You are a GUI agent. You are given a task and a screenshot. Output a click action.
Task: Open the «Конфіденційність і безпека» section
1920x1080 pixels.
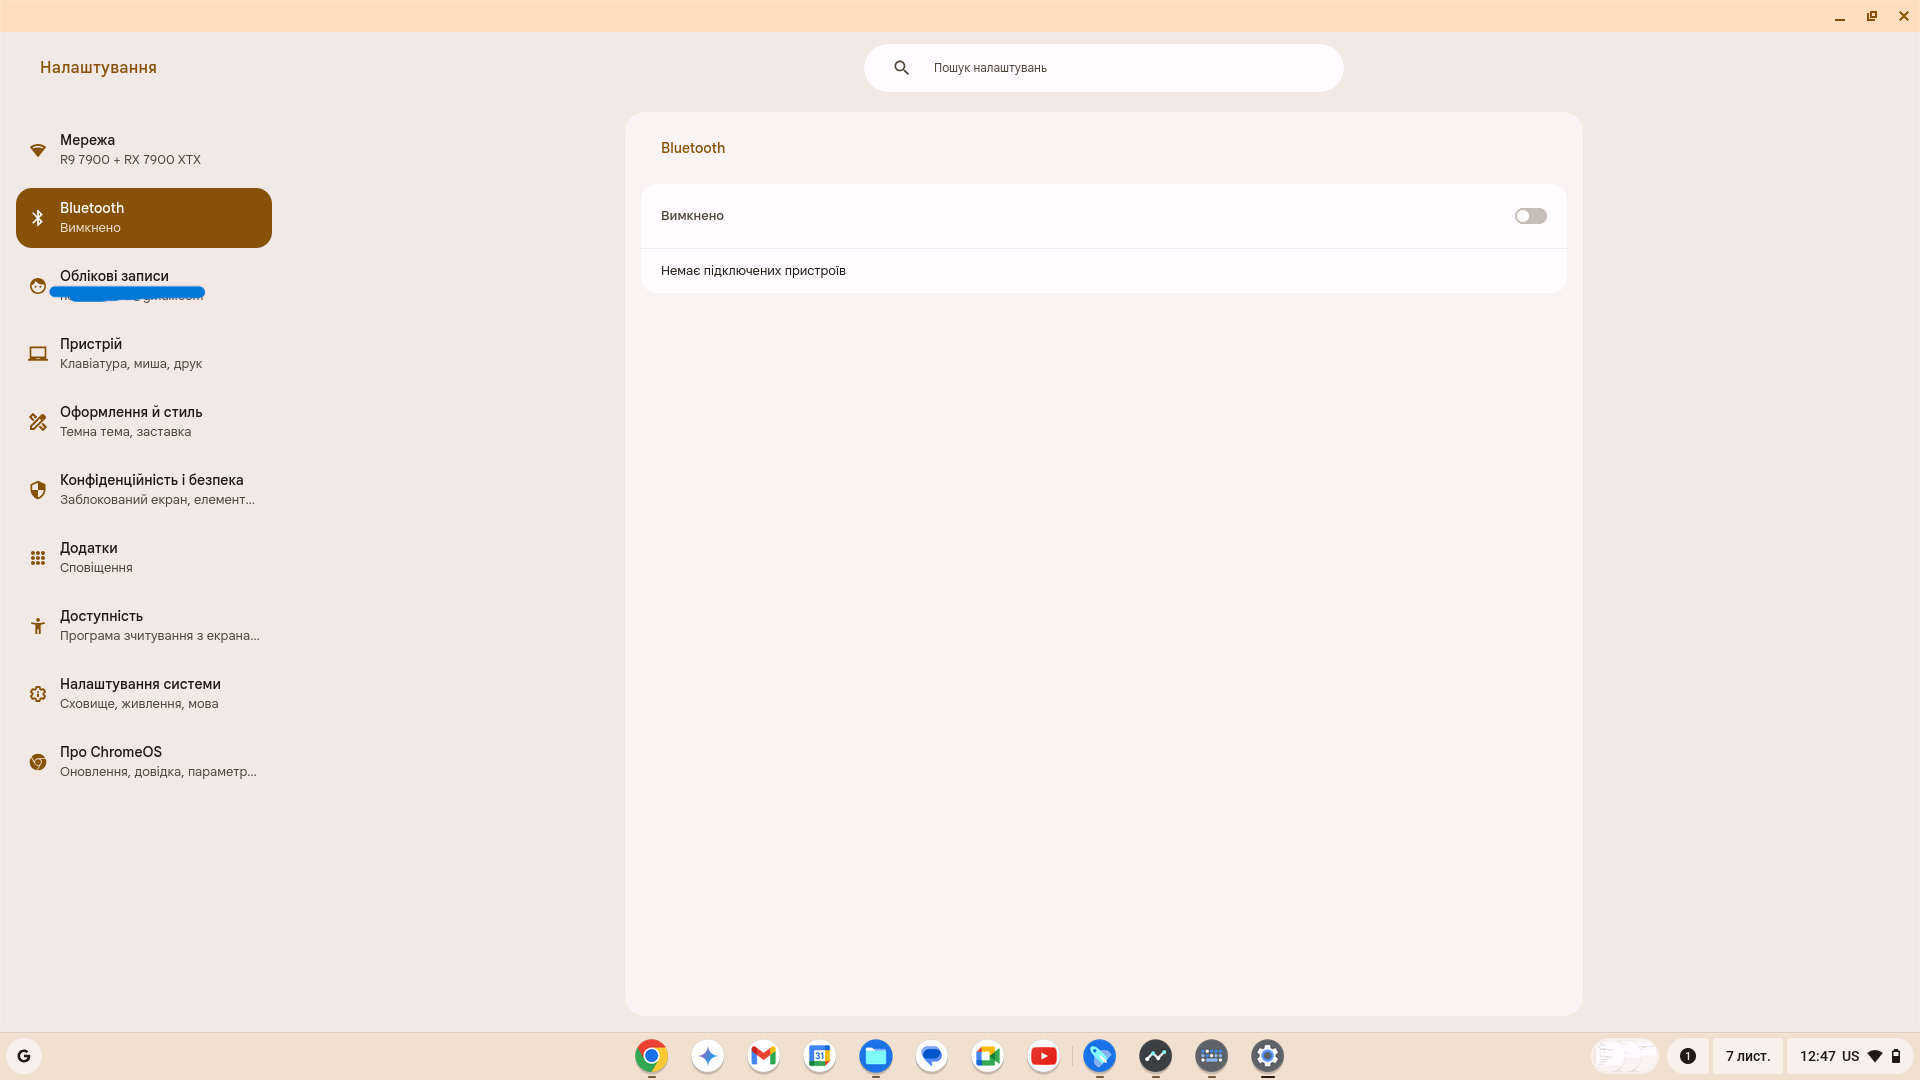tap(143, 489)
